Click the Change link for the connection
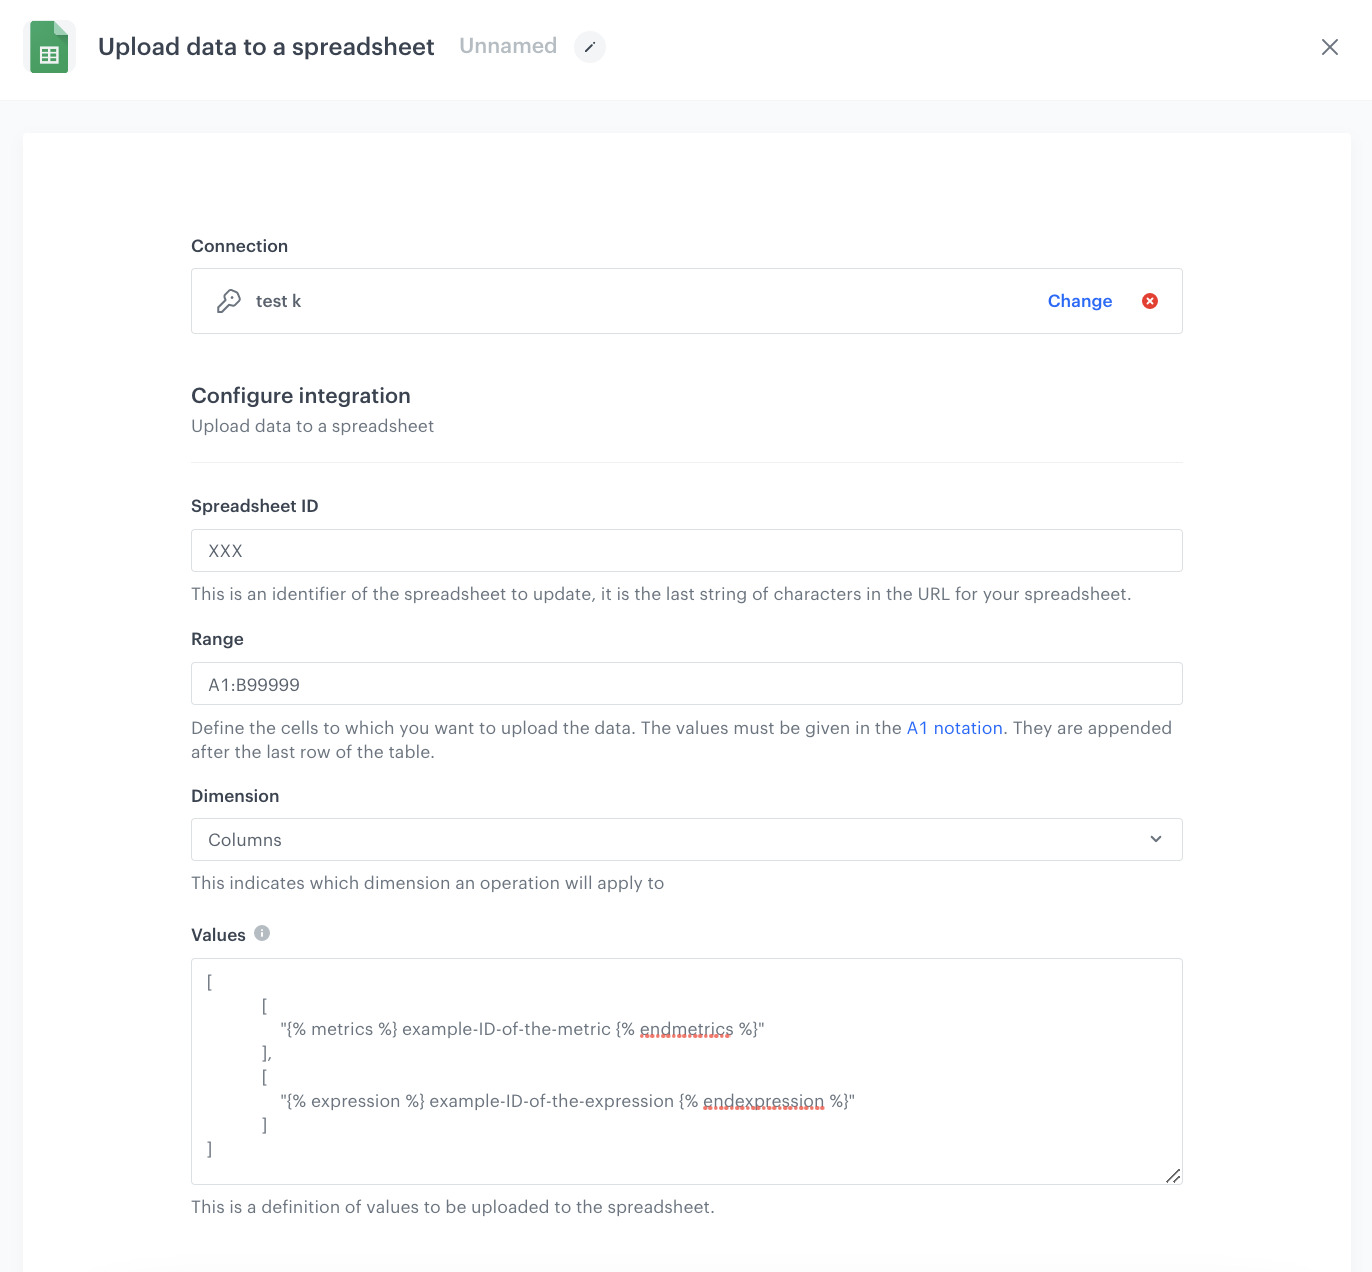Image resolution: width=1372 pixels, height=1272 pixels. [x=1079, y=300]
